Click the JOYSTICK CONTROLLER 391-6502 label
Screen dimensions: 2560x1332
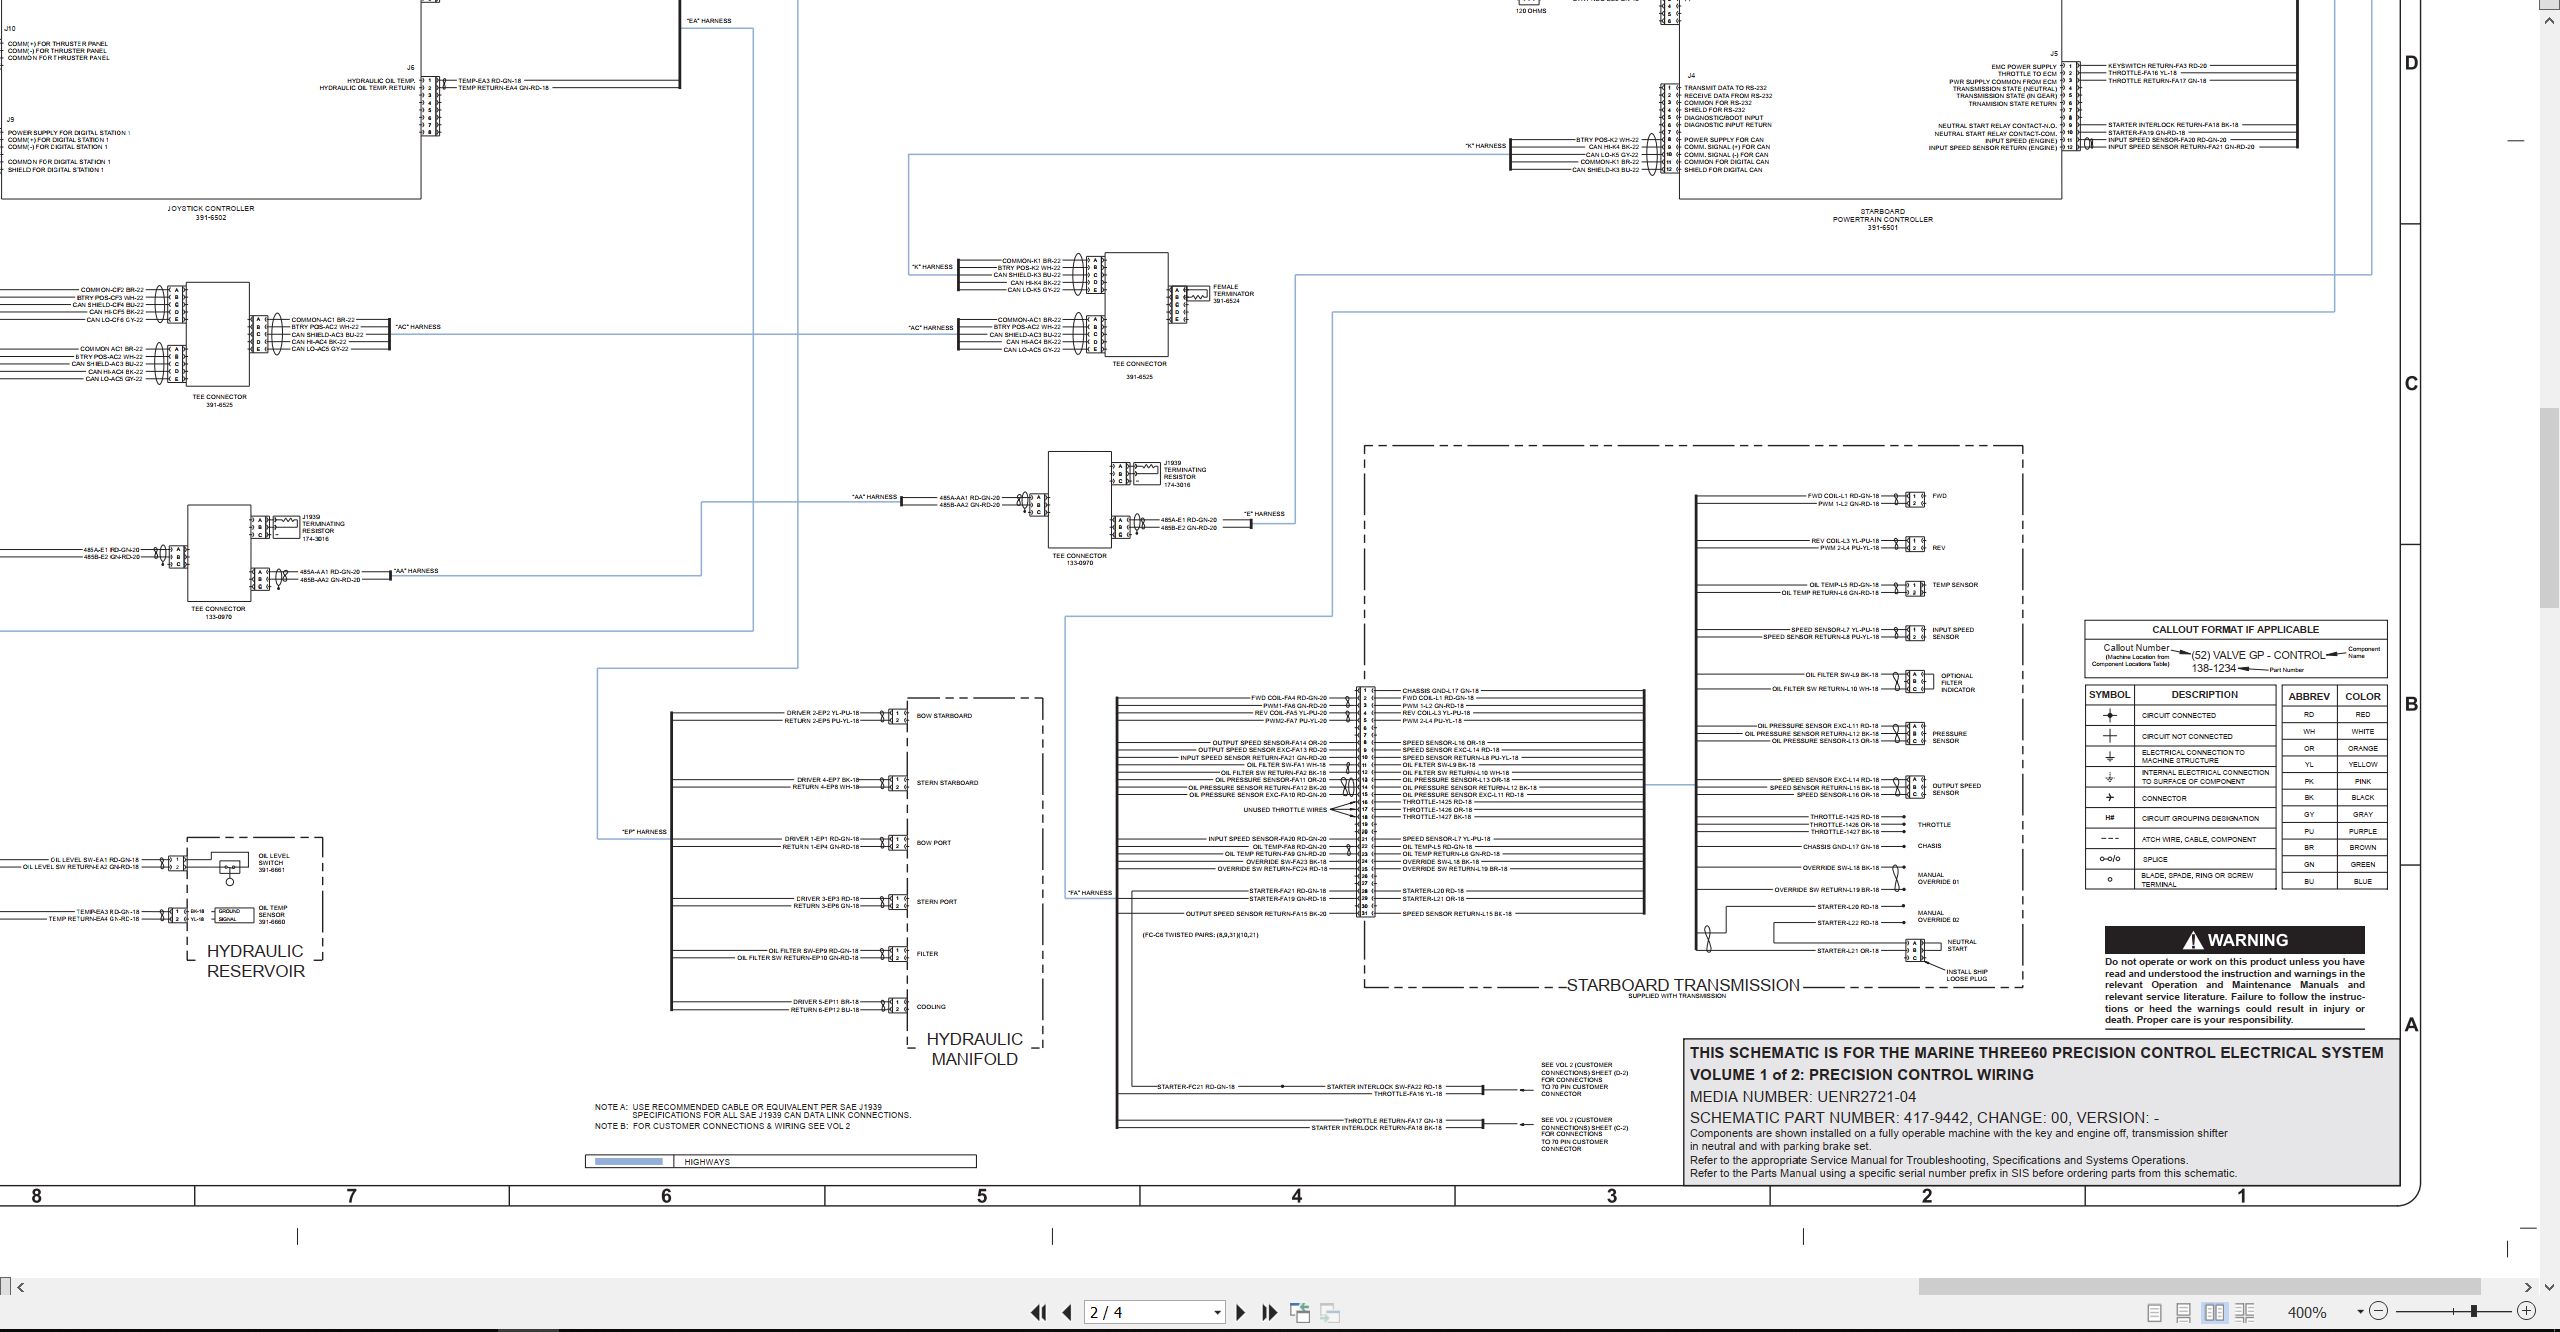(x=210, y=213)
